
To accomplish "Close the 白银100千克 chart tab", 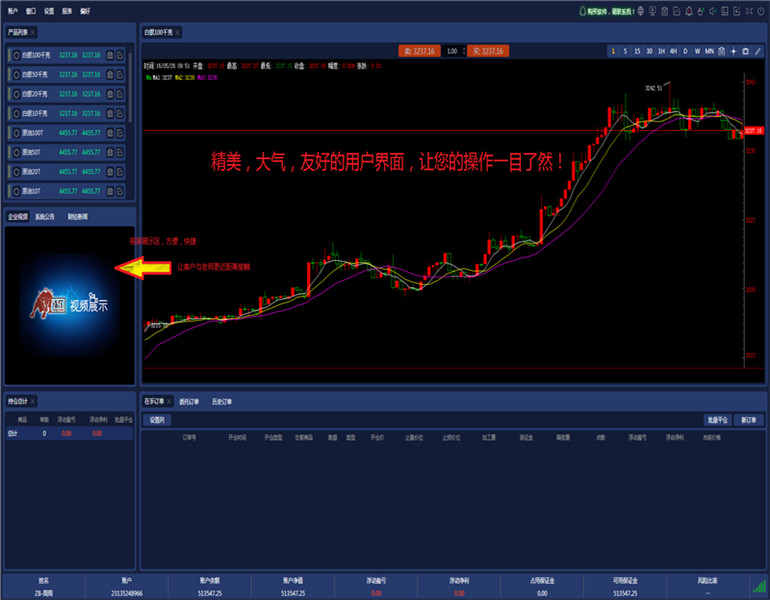I will [177, 32].
